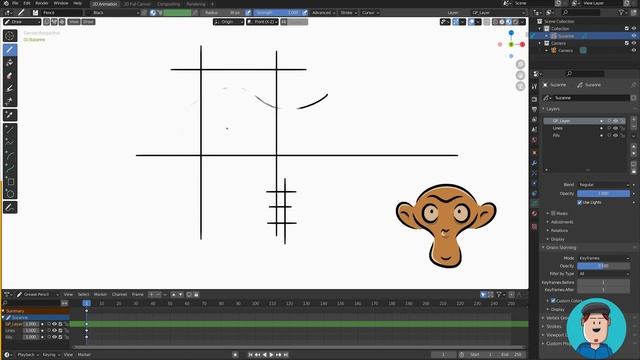
Task: Play the animation forward
Action: tap(271, 355)
